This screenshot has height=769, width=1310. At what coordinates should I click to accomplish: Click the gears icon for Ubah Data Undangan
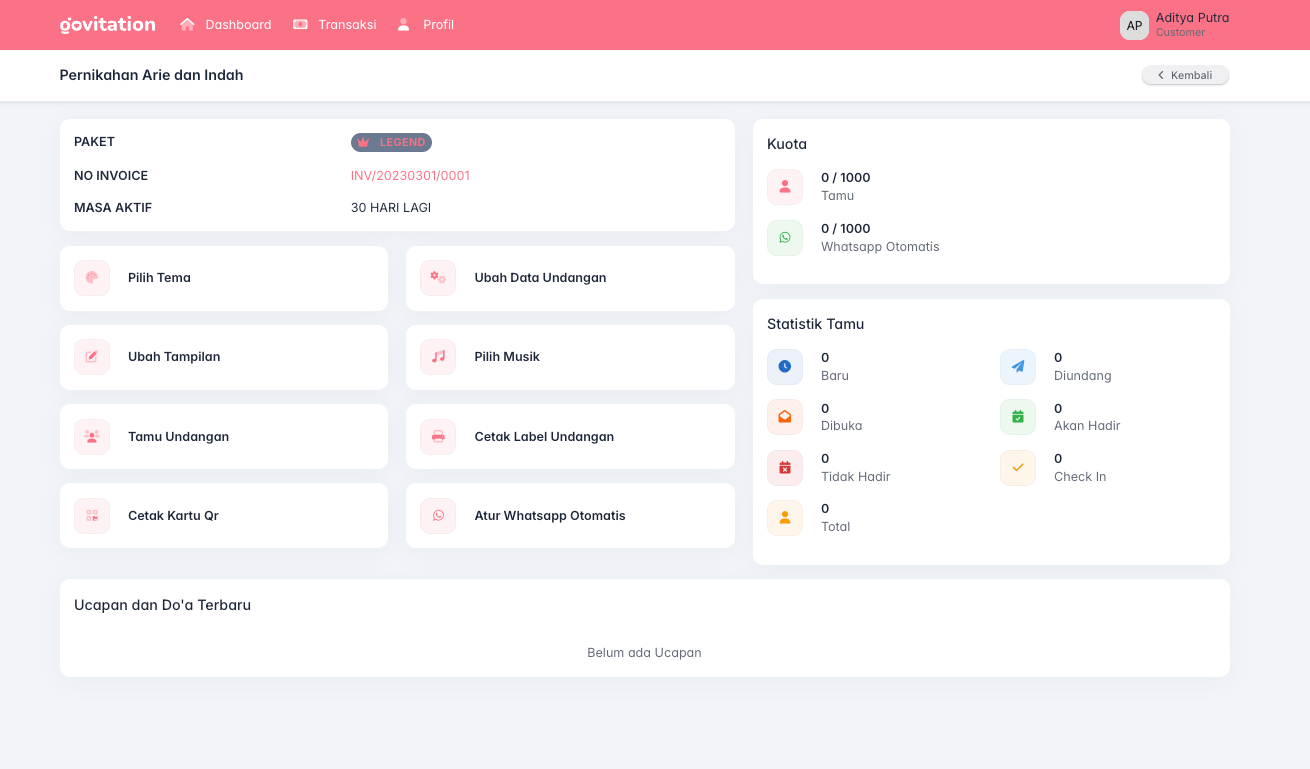click(438, 278)
